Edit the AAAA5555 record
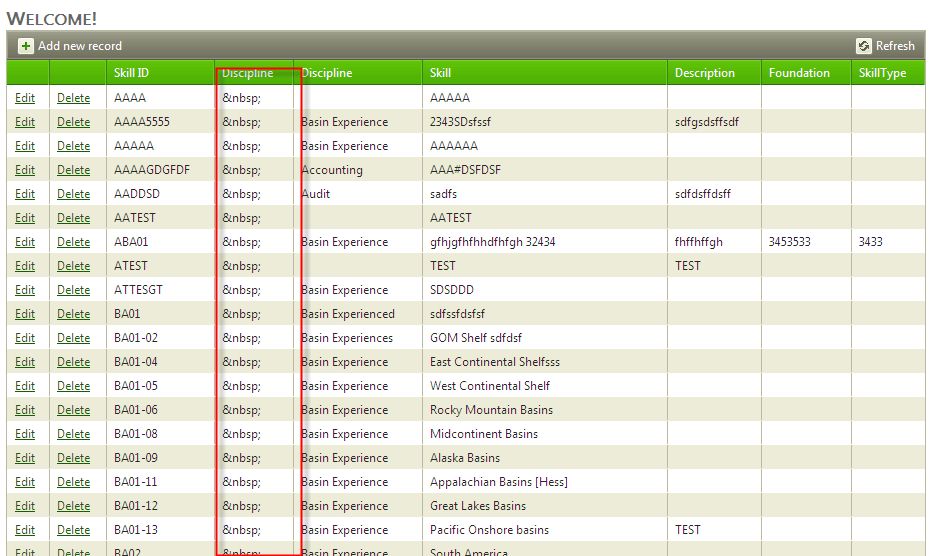 pos(25,122)
